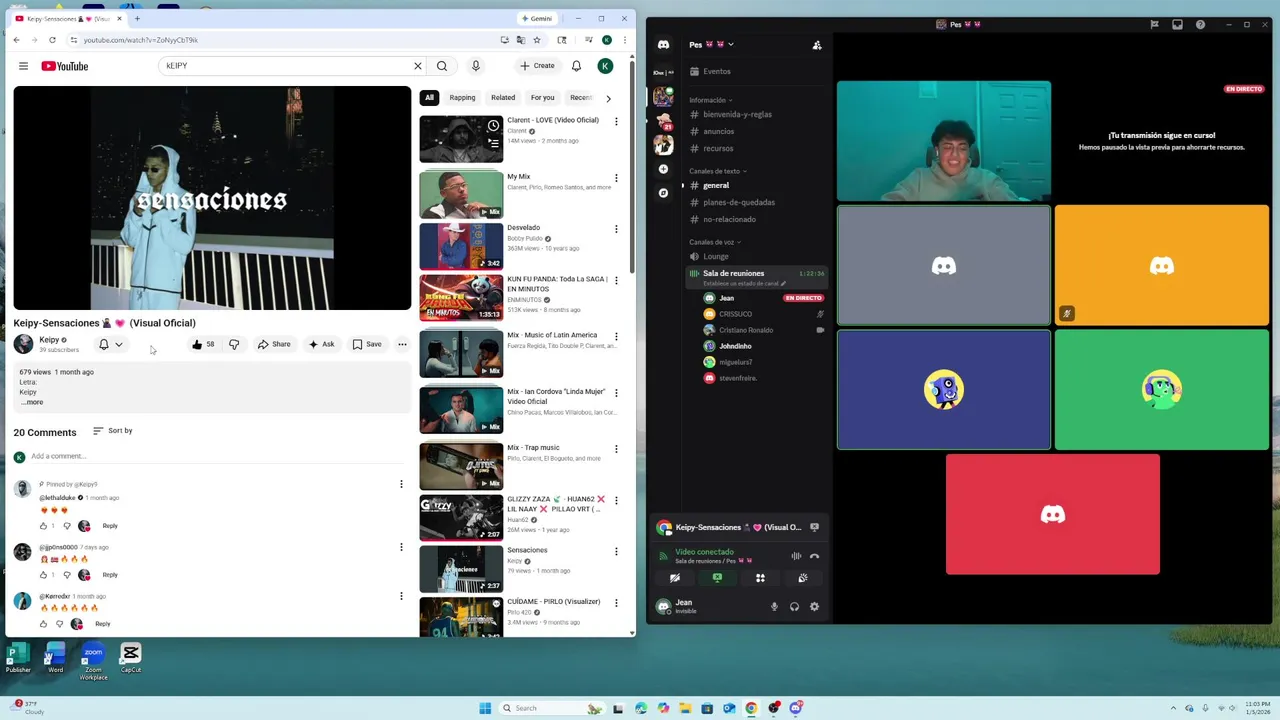Click the Chrome address bar URL
This screenshot has width=1280, height=720.
[140, 40]
